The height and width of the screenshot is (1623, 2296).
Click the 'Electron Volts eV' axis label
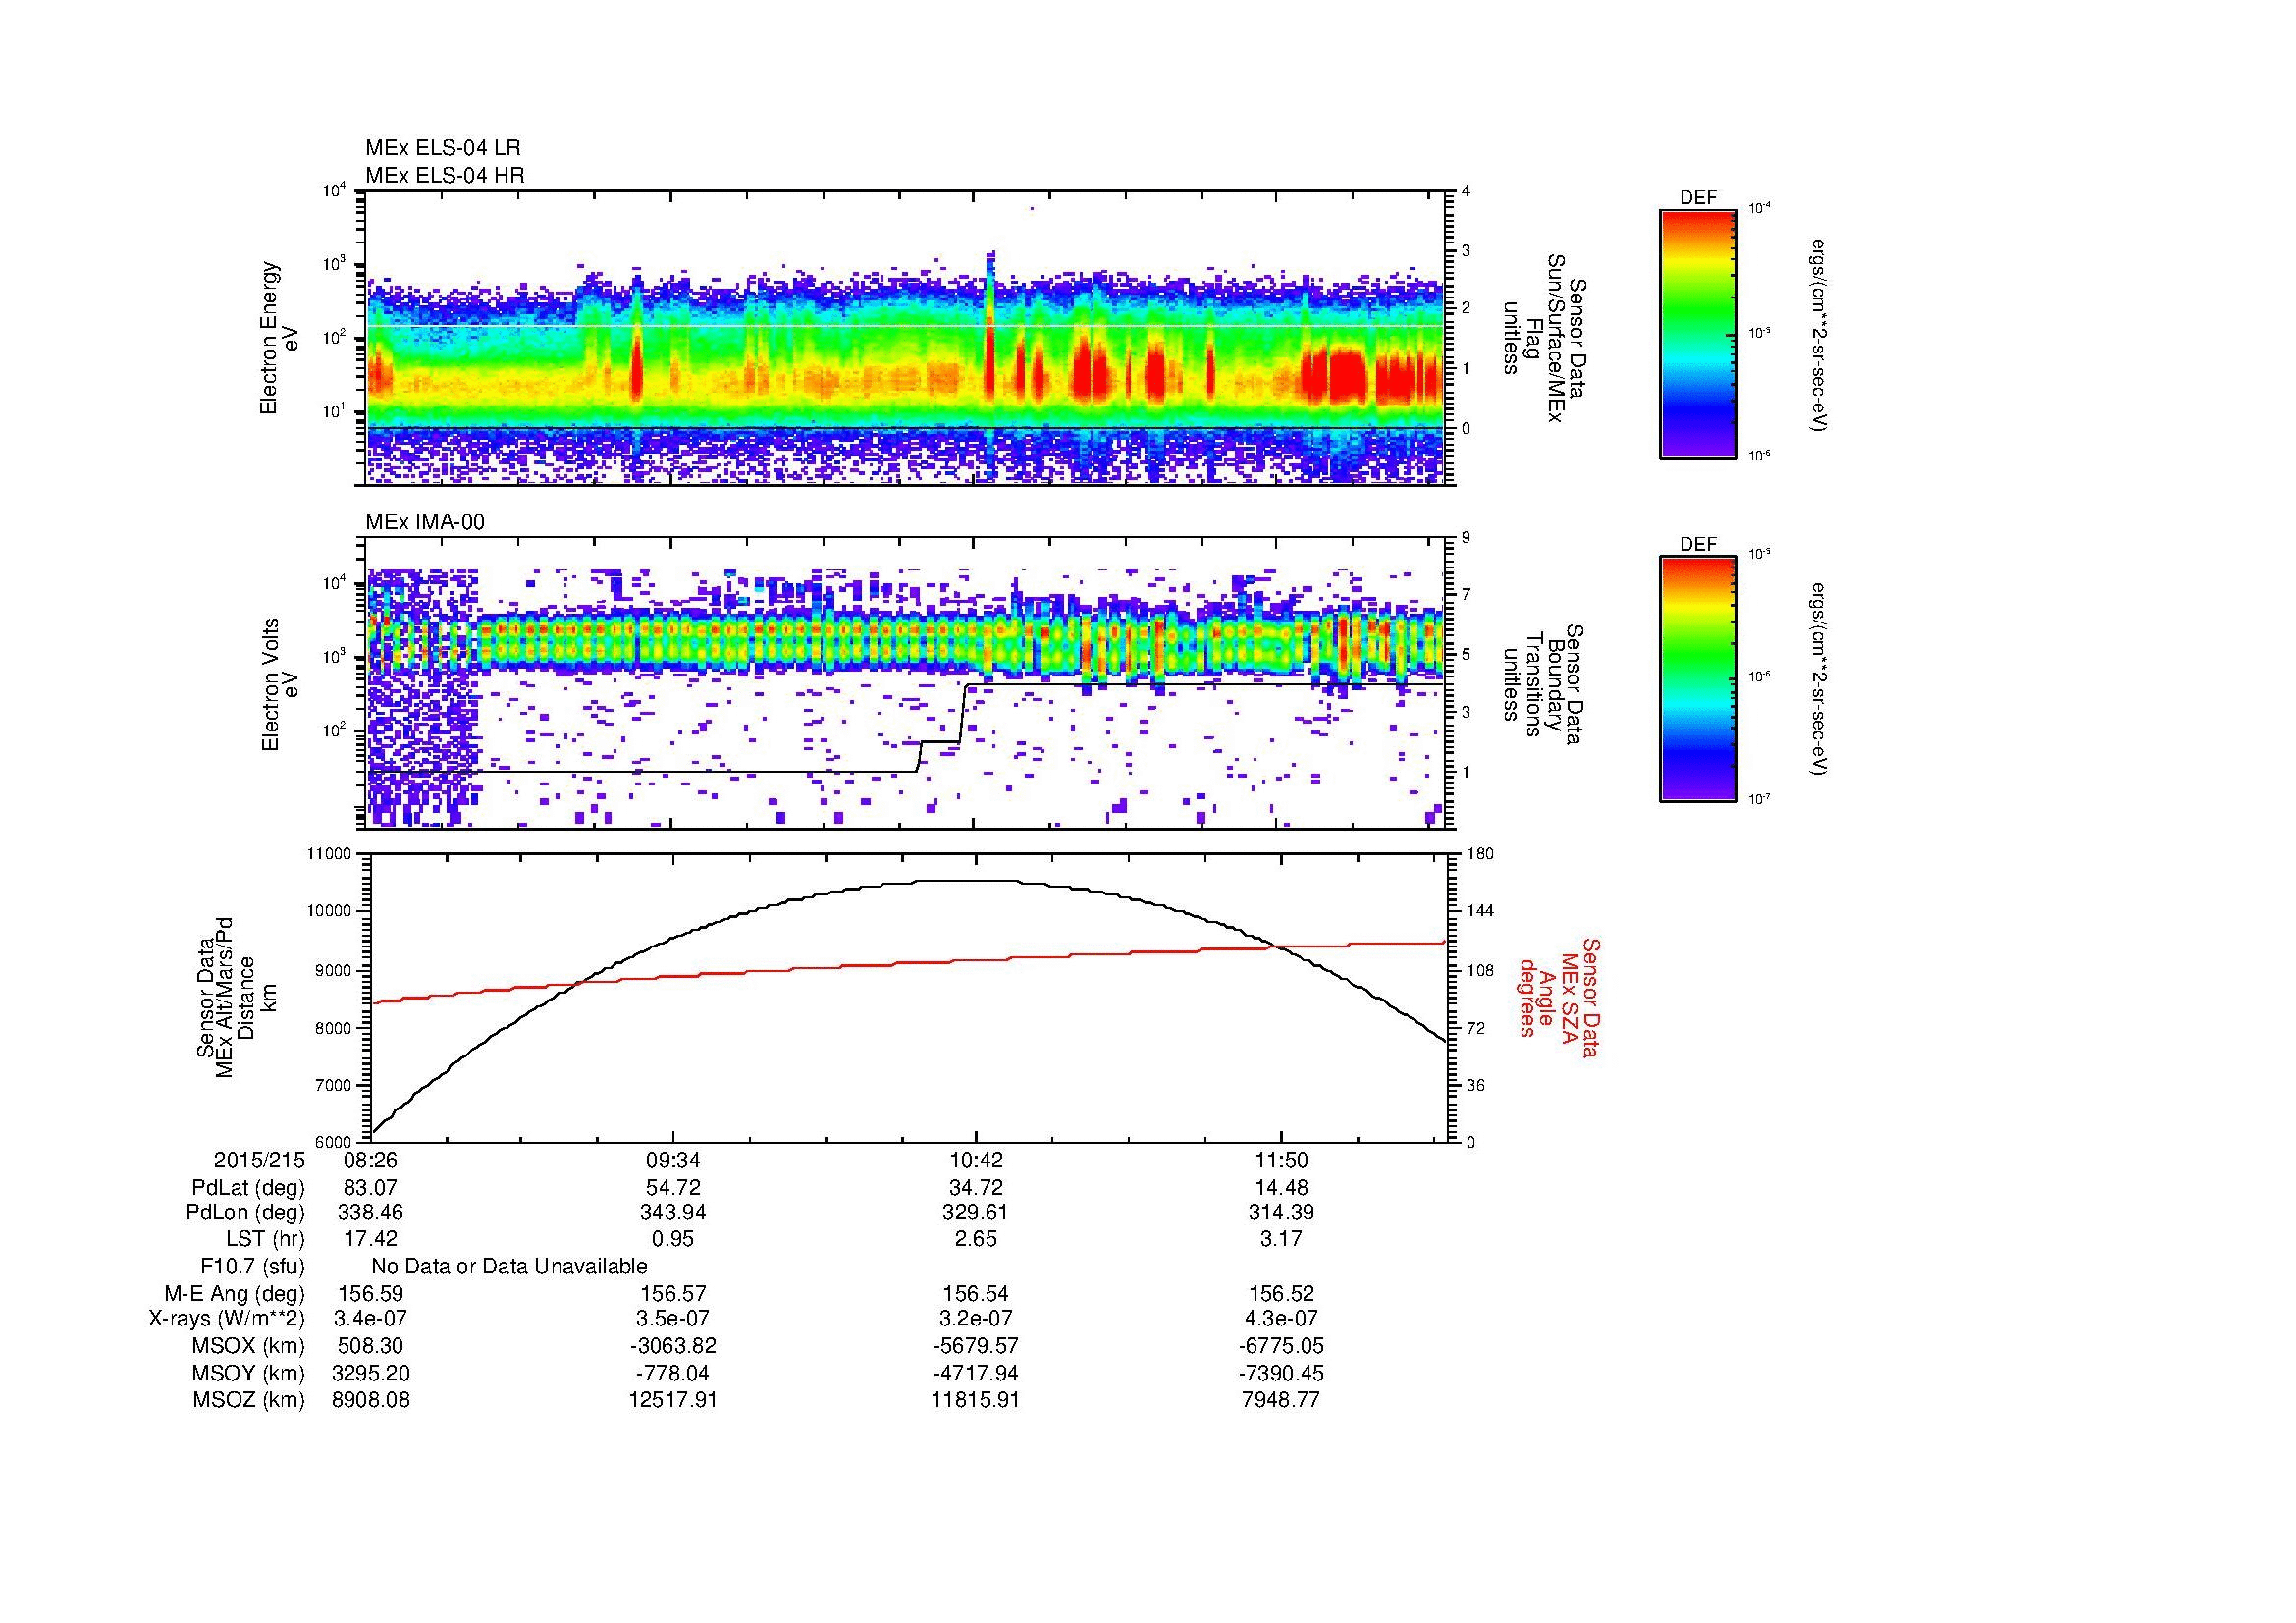coord(280,684)
